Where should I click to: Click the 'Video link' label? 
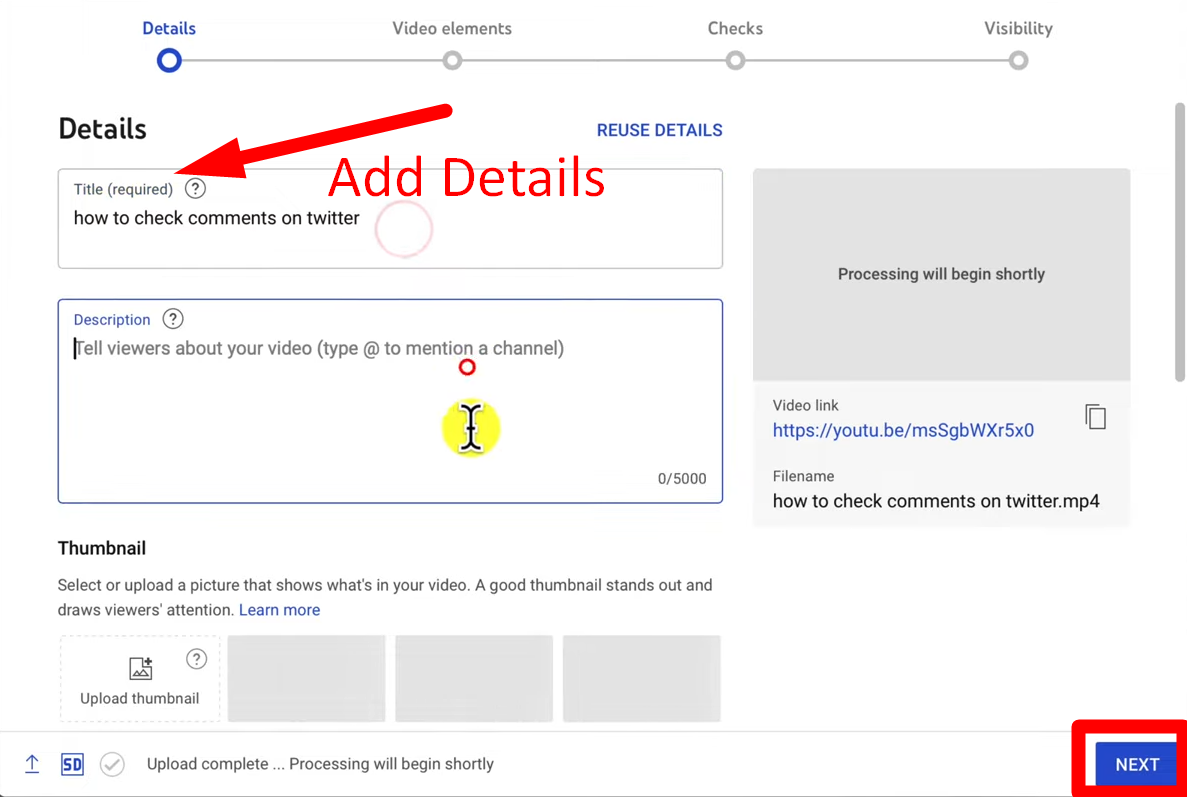click(x=805, y=405)
